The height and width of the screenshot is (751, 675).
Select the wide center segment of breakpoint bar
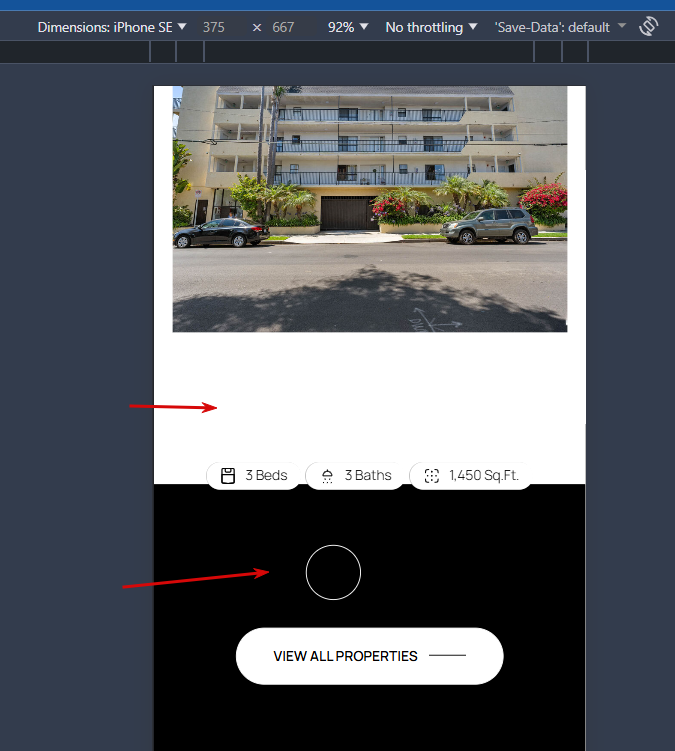click(x=368, y=52)
